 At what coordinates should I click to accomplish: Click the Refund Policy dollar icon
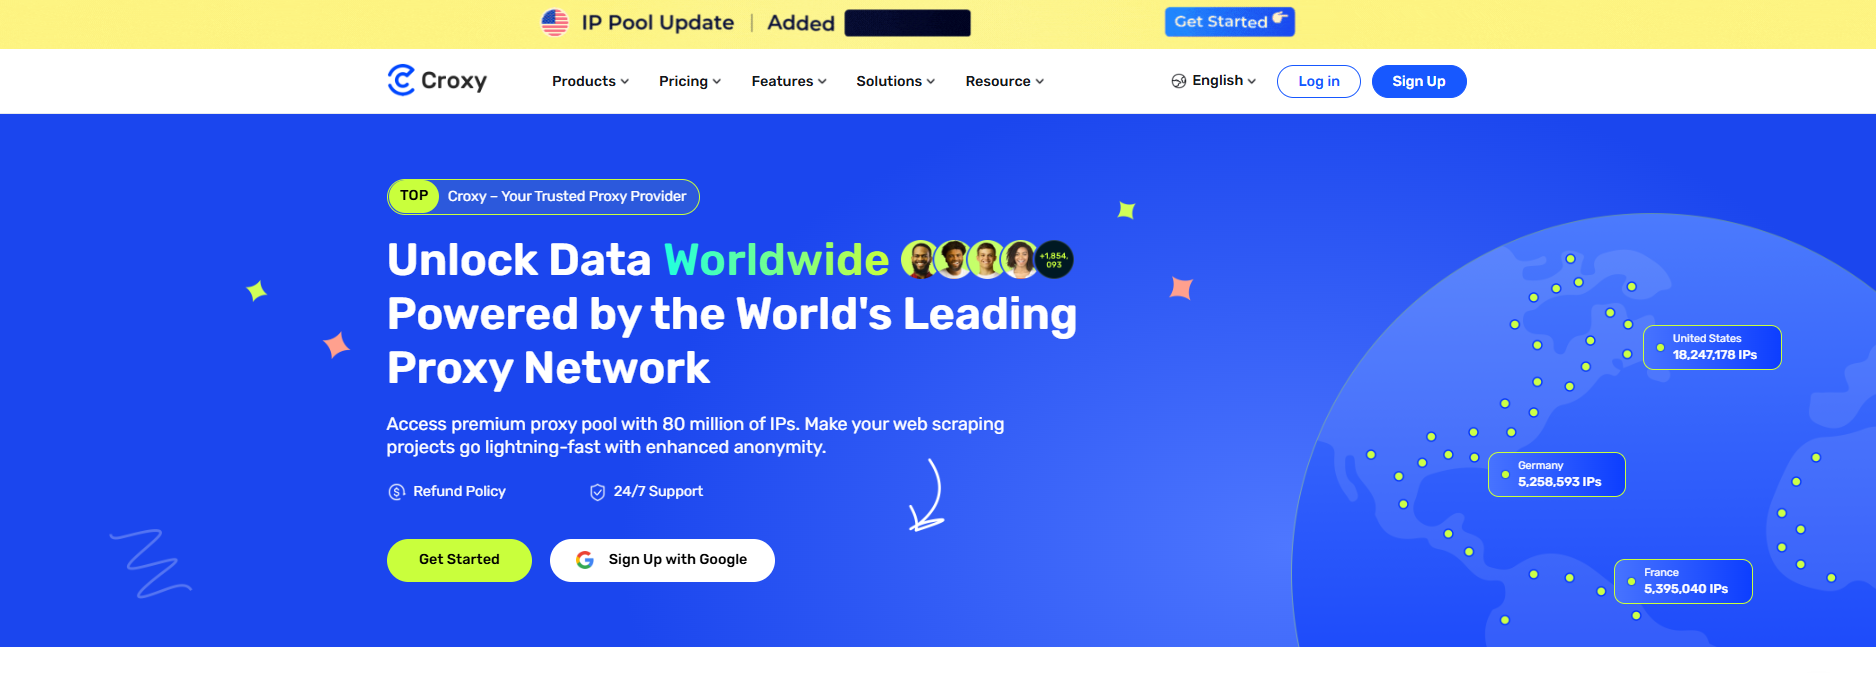pos(397,492)
